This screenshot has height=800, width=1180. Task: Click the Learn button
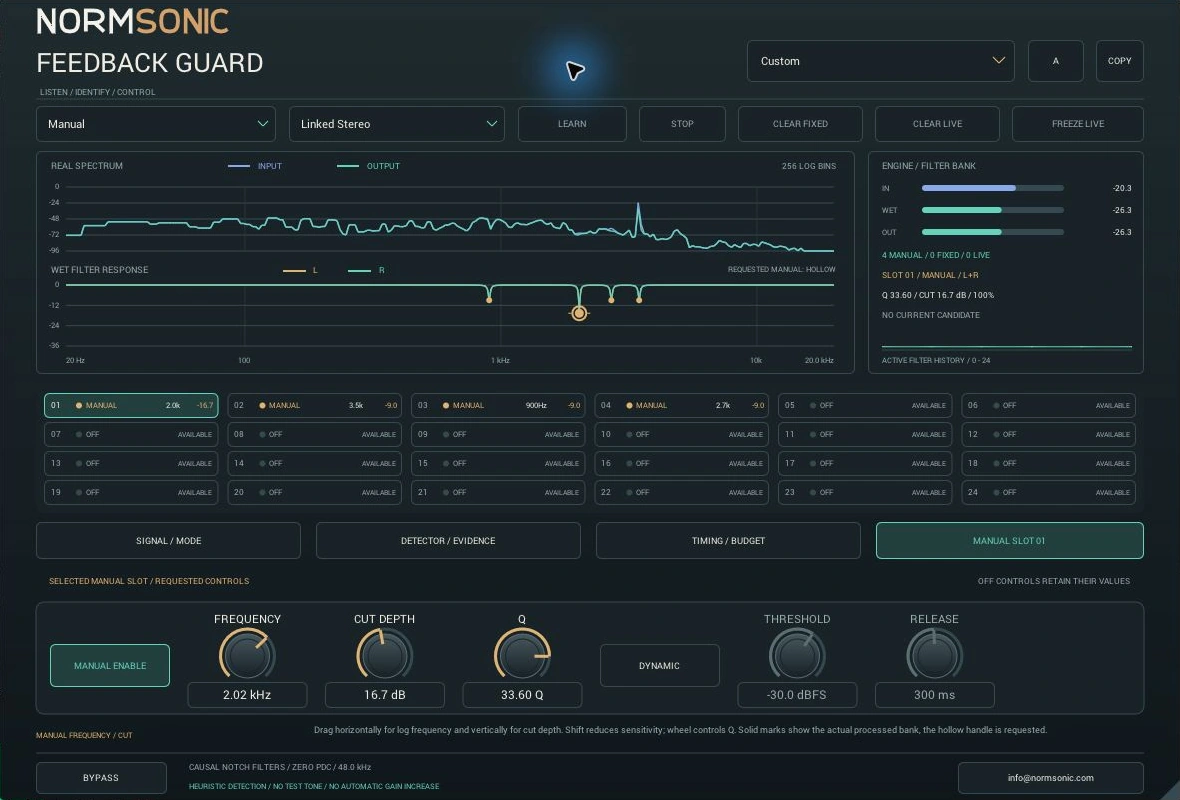(x=572, y=124)
